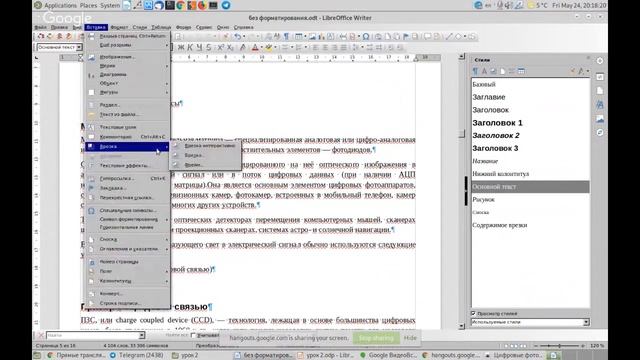640x360 pixels.
Task: Open the Find field dropdown arrow
Action: (x=142, y=336)
